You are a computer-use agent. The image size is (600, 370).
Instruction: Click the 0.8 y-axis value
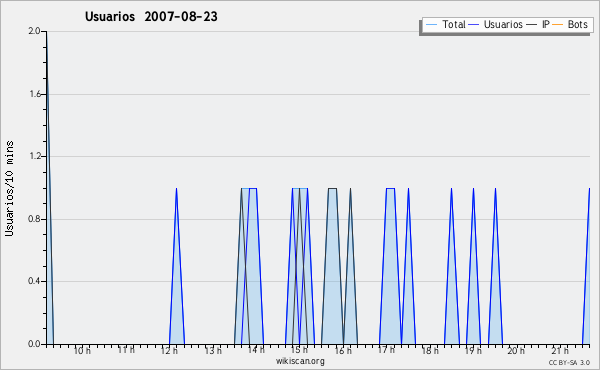pos(34,219)
